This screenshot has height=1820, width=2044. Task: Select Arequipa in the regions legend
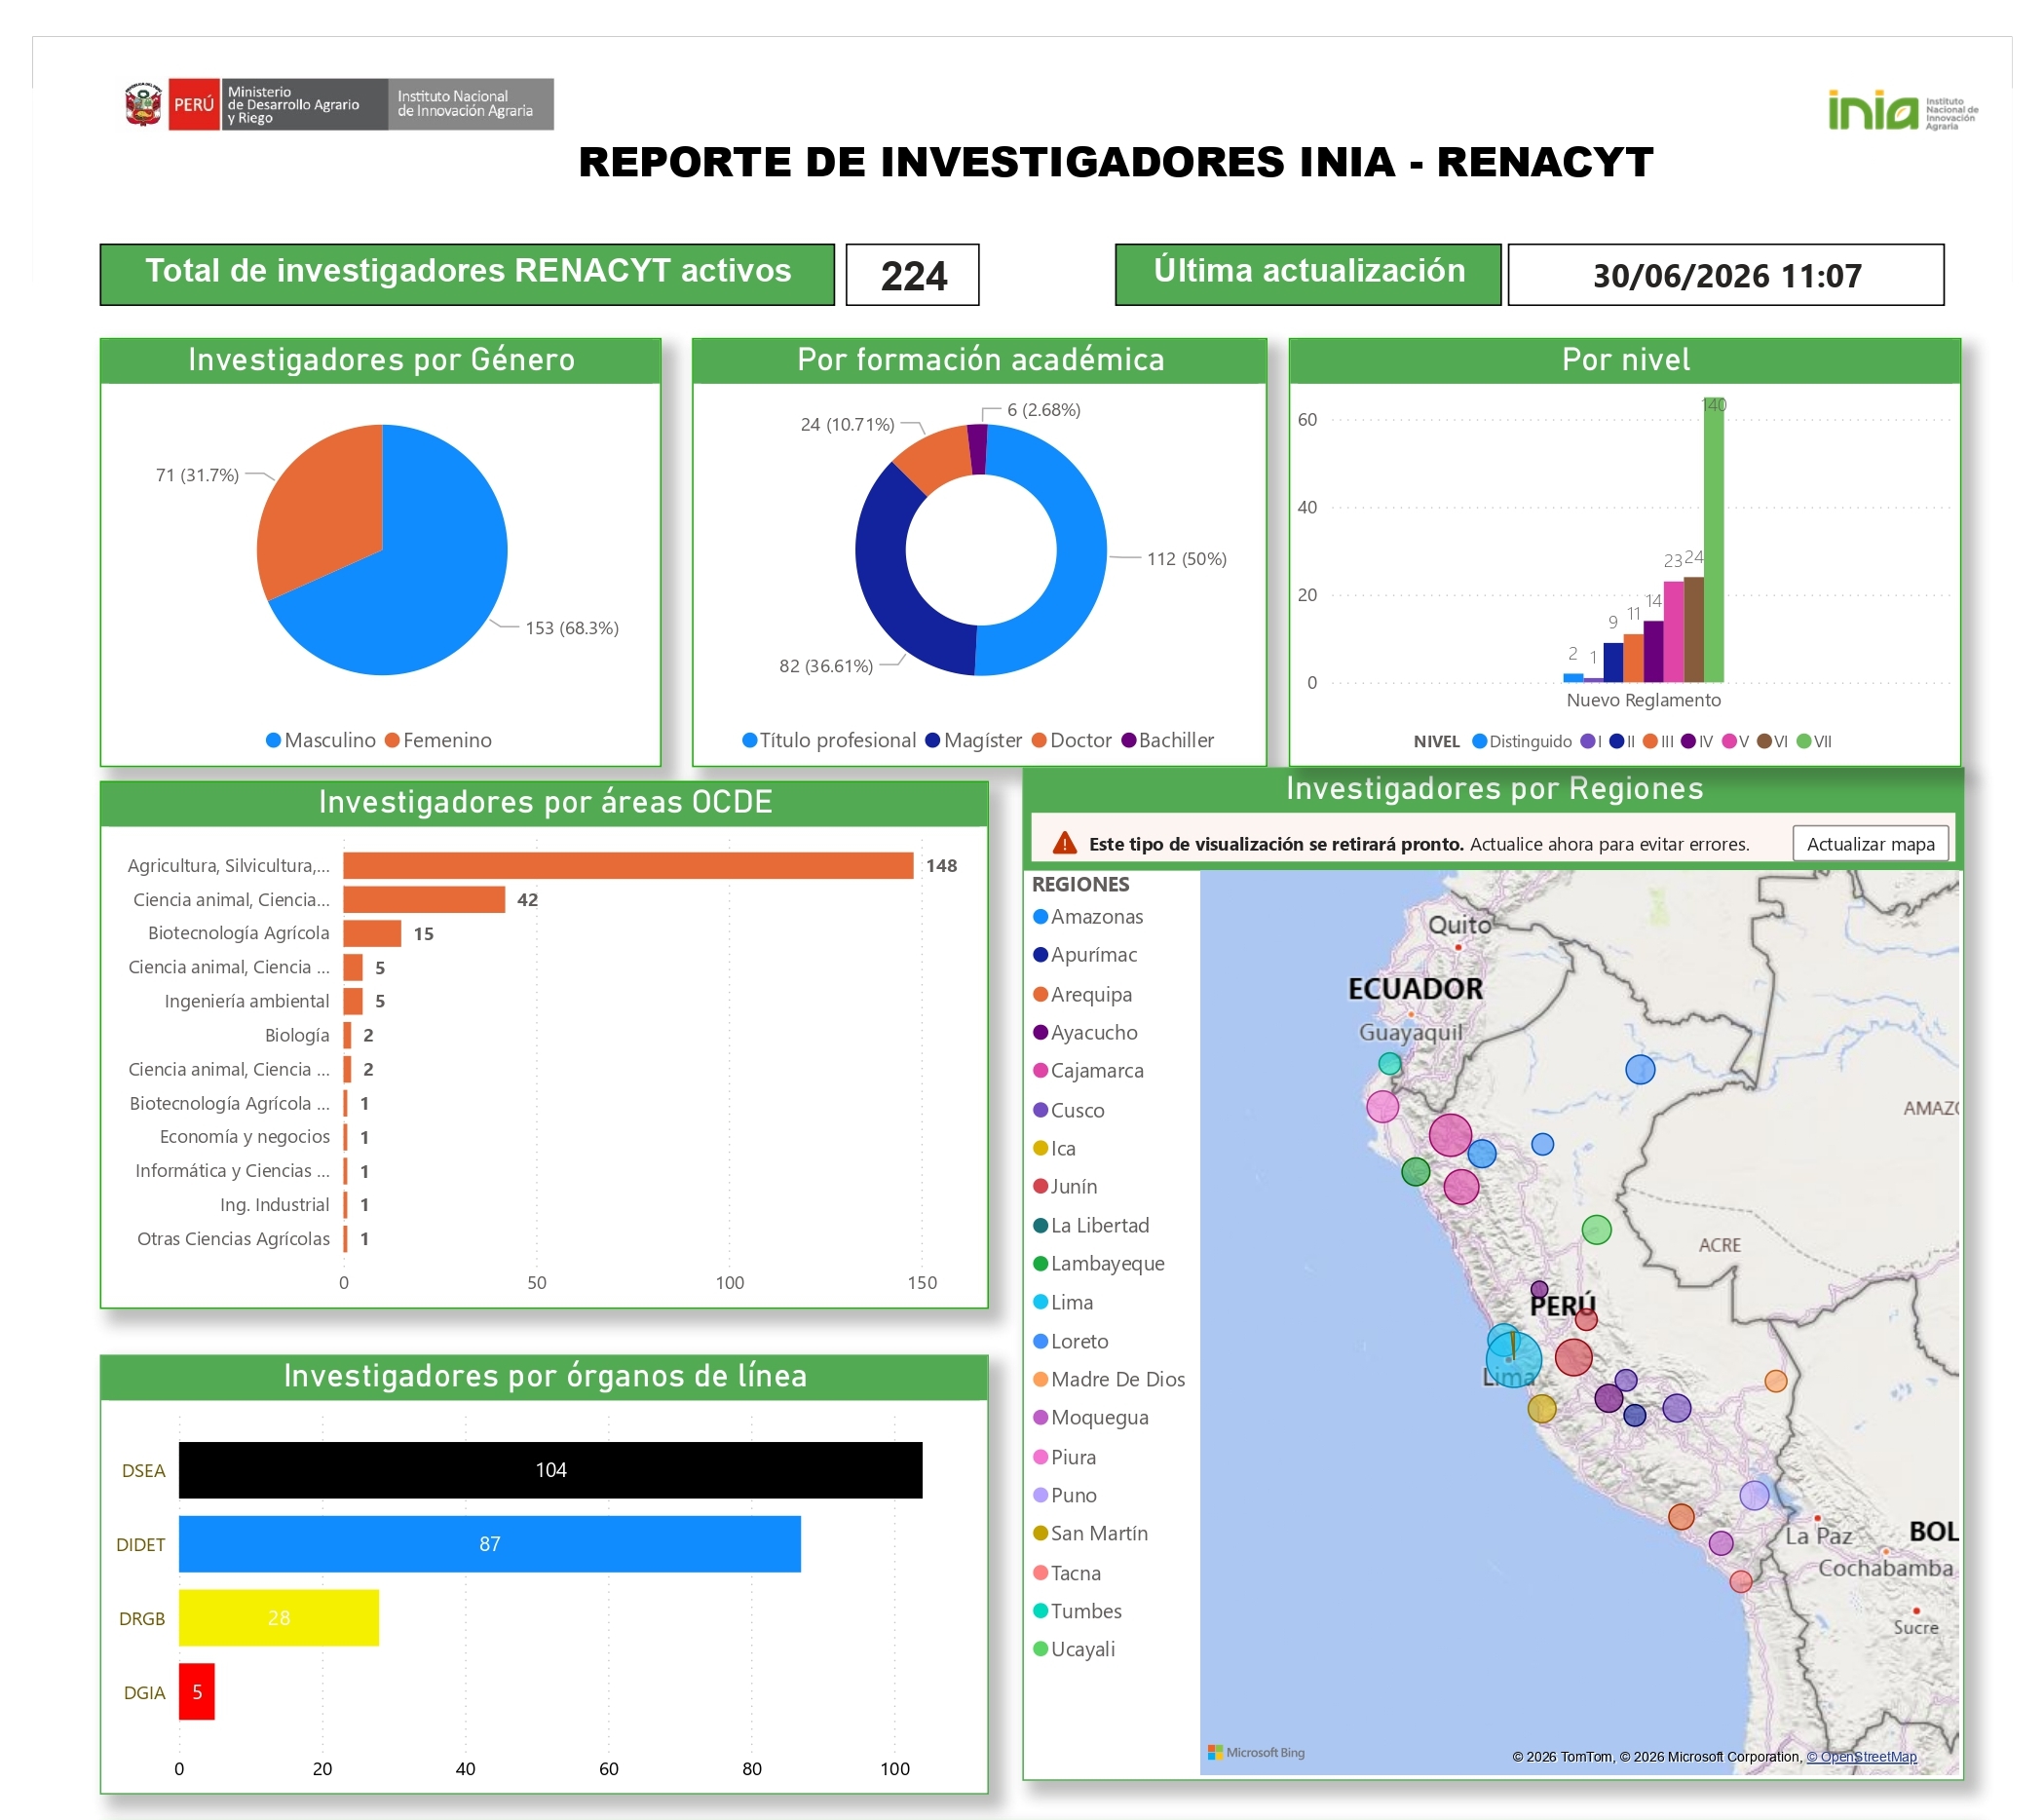[1082, 994]
